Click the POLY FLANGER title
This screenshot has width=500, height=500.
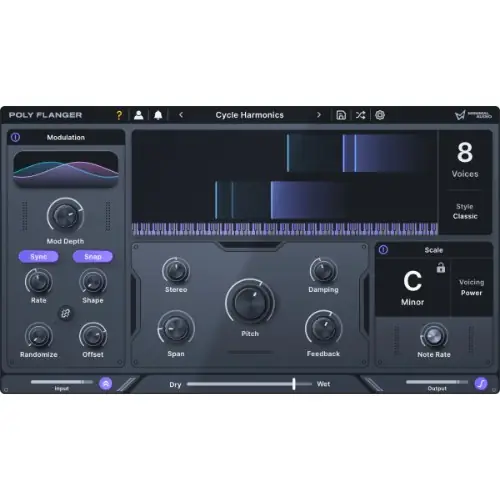pyautogui.click(x=45, y=115)
